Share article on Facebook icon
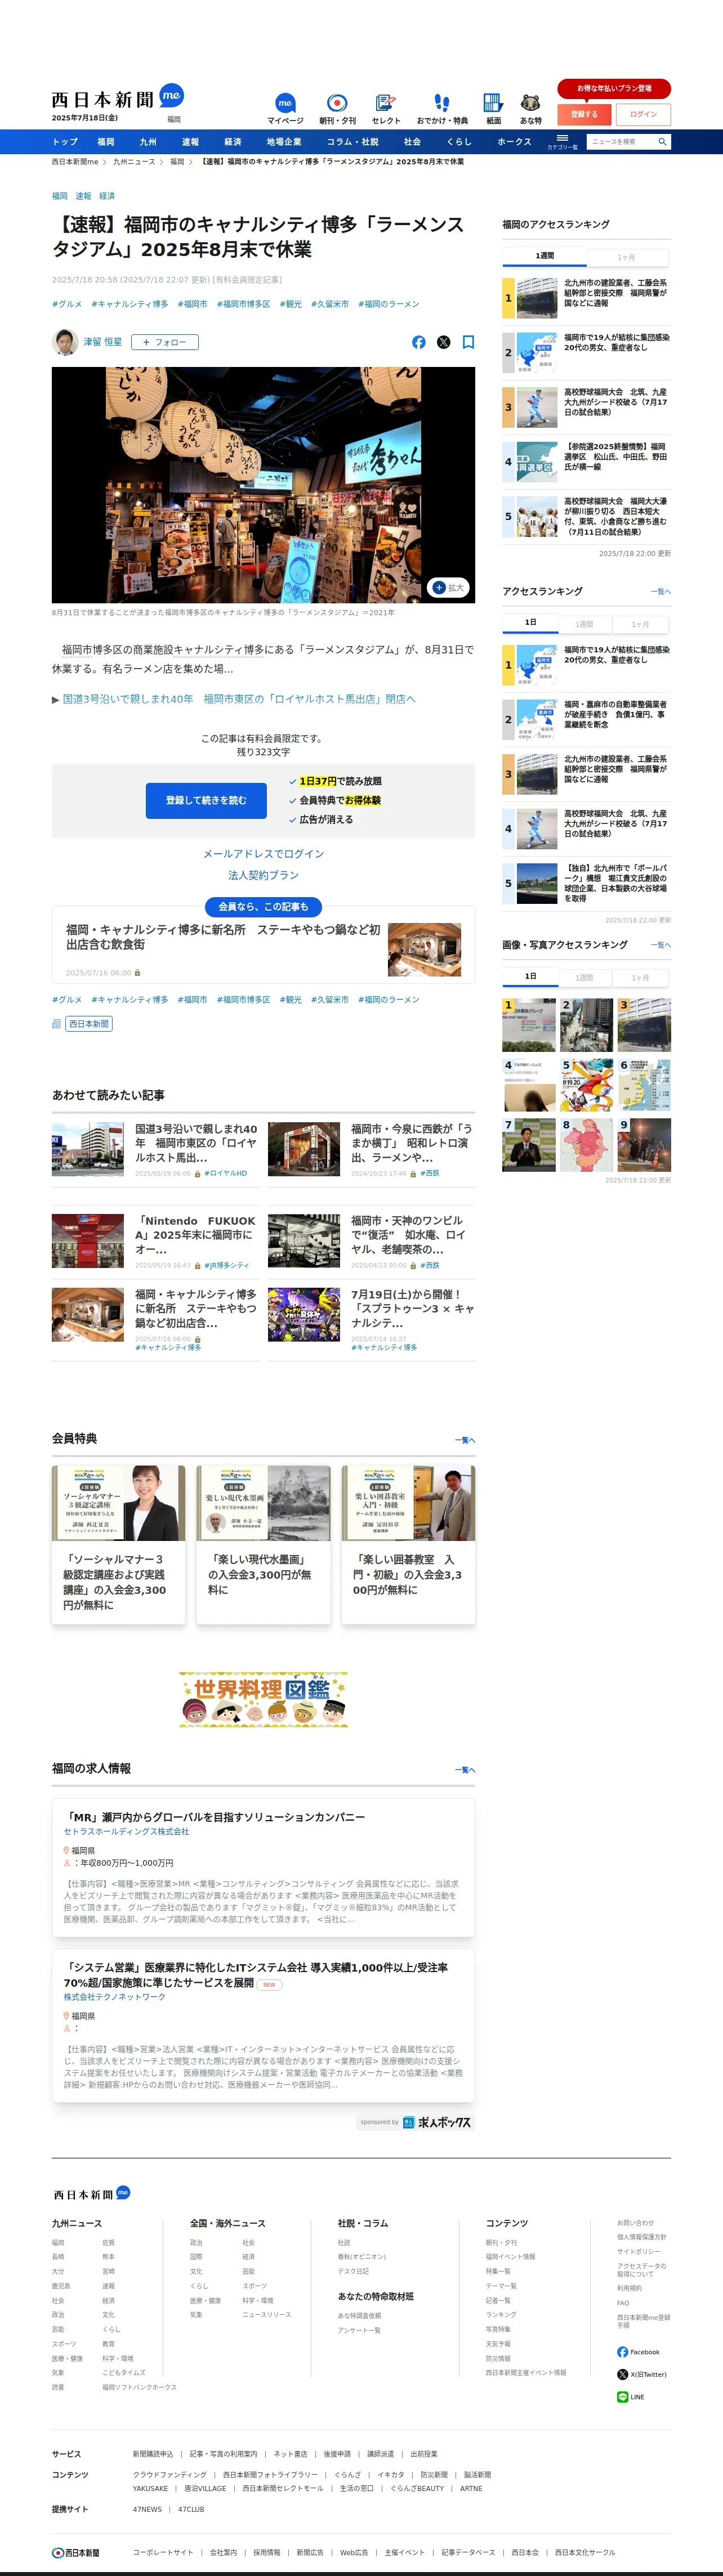Viewport: 723px width, 2576px height. [x=418, y=342]
